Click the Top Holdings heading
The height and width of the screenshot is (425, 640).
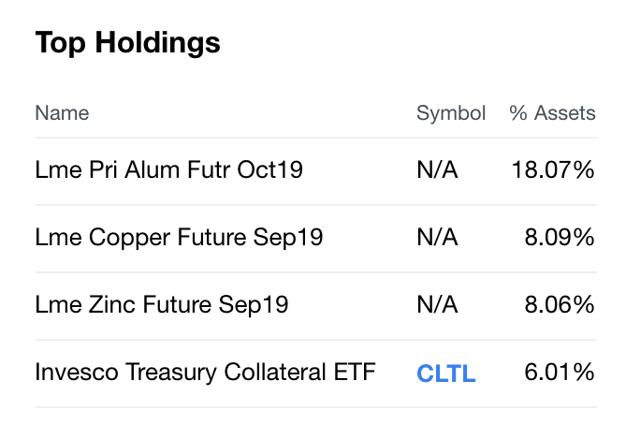127,43
